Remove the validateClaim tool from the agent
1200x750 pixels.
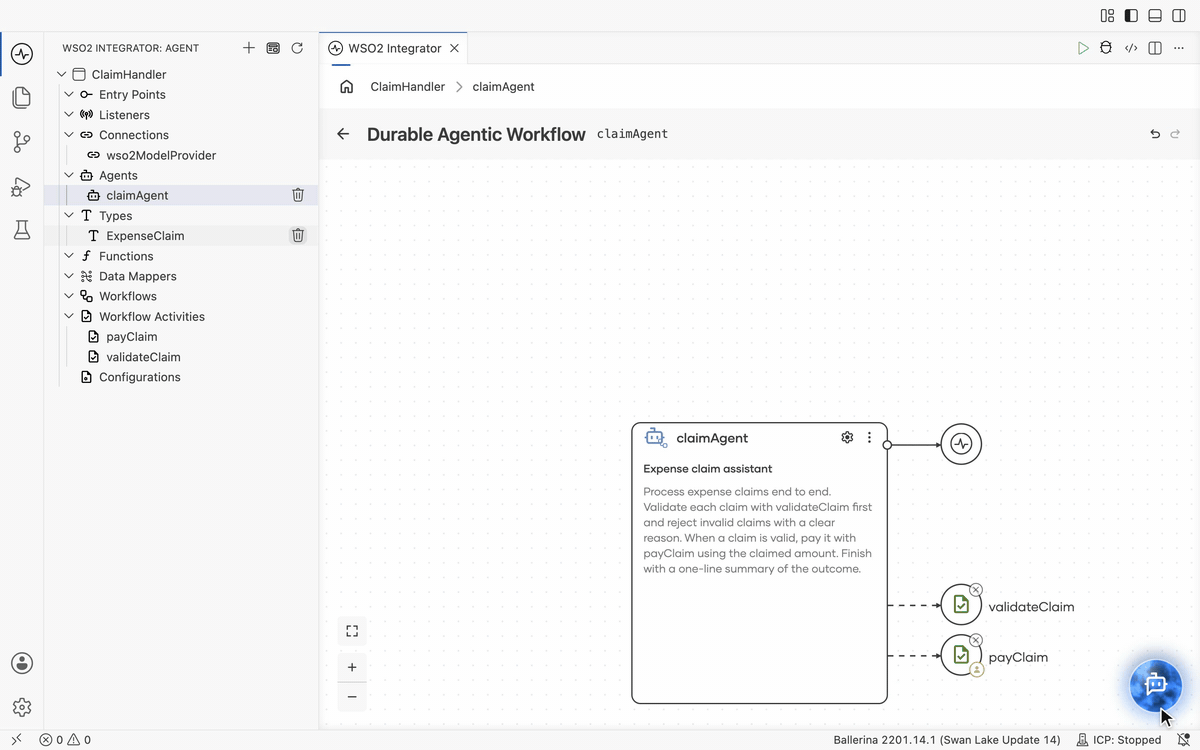[976, 590]
